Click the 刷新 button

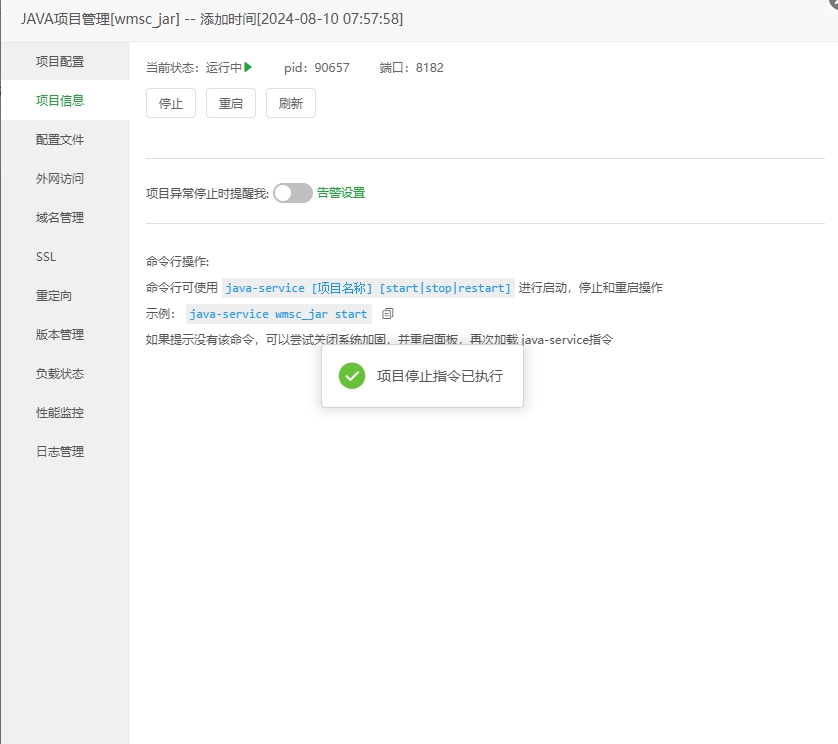click(x=291, y=103)
